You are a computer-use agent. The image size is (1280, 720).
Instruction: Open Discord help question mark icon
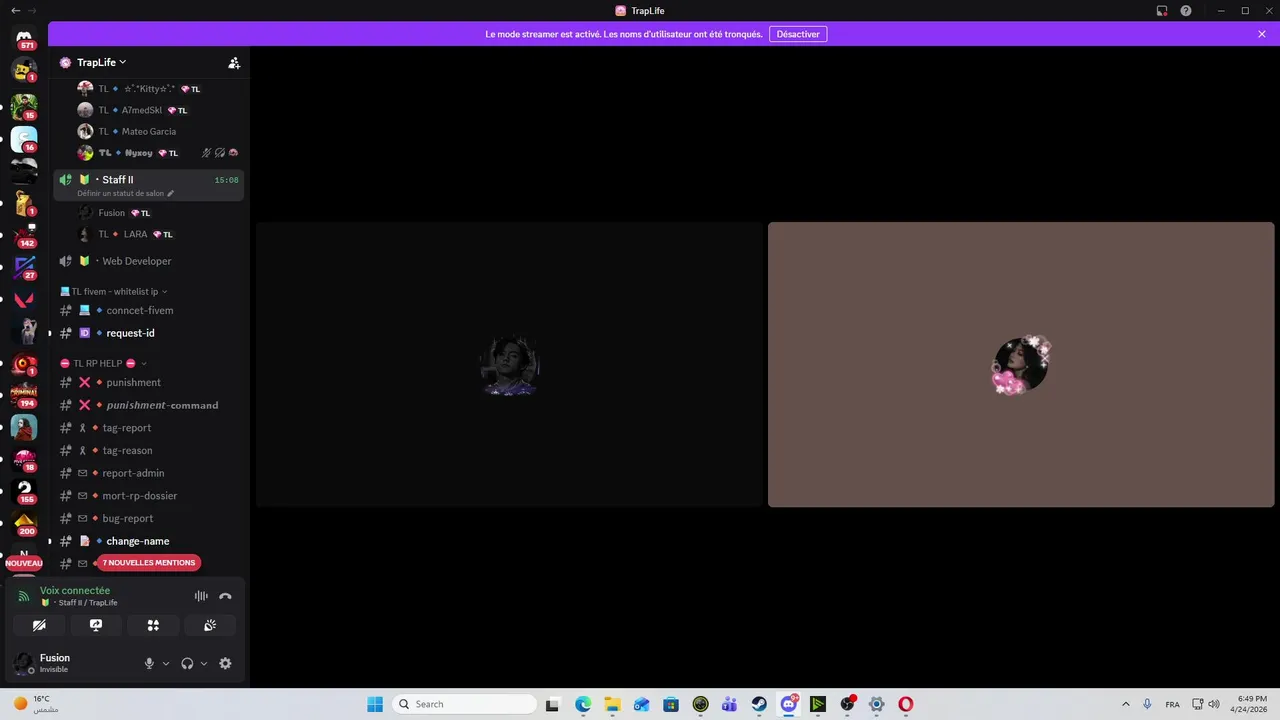click(1186, 11)
